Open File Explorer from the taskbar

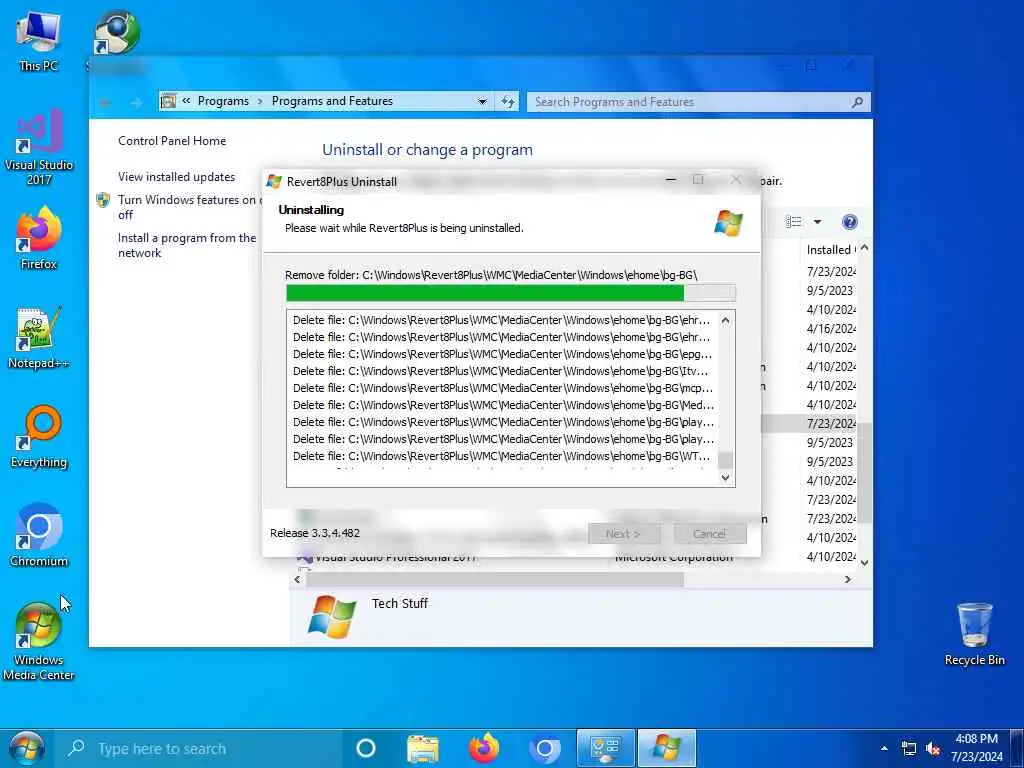(423, 748)
